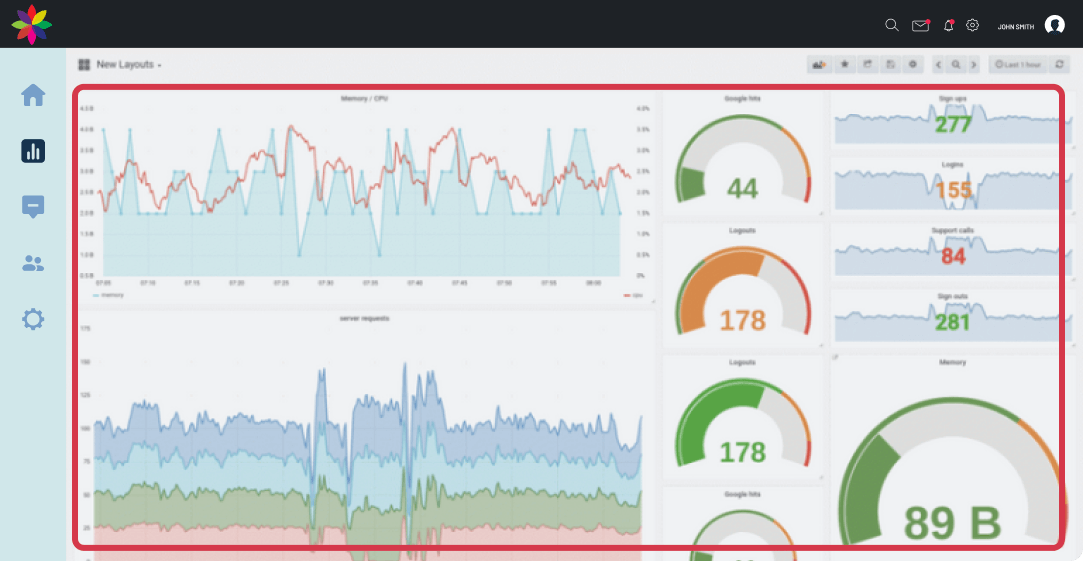Toggle the cpu series in the legend
This screenshot has width=1083, height=561.
(631, 295)
